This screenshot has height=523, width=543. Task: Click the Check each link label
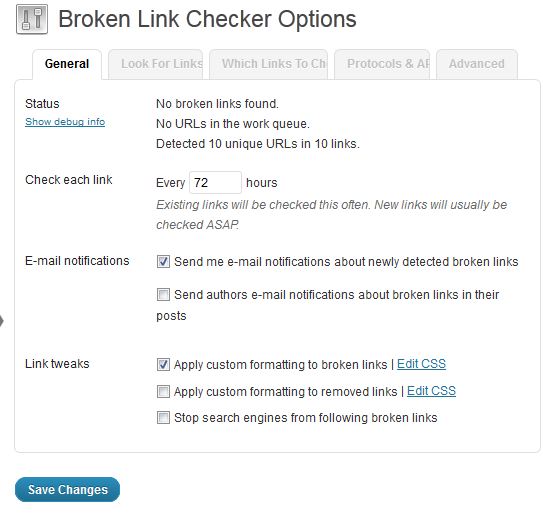click(69, 180)
